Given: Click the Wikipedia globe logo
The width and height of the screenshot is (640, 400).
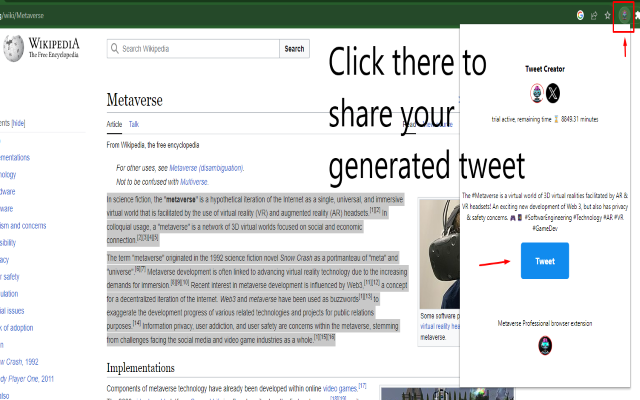Looking at the screenshot, I should 13,48.
